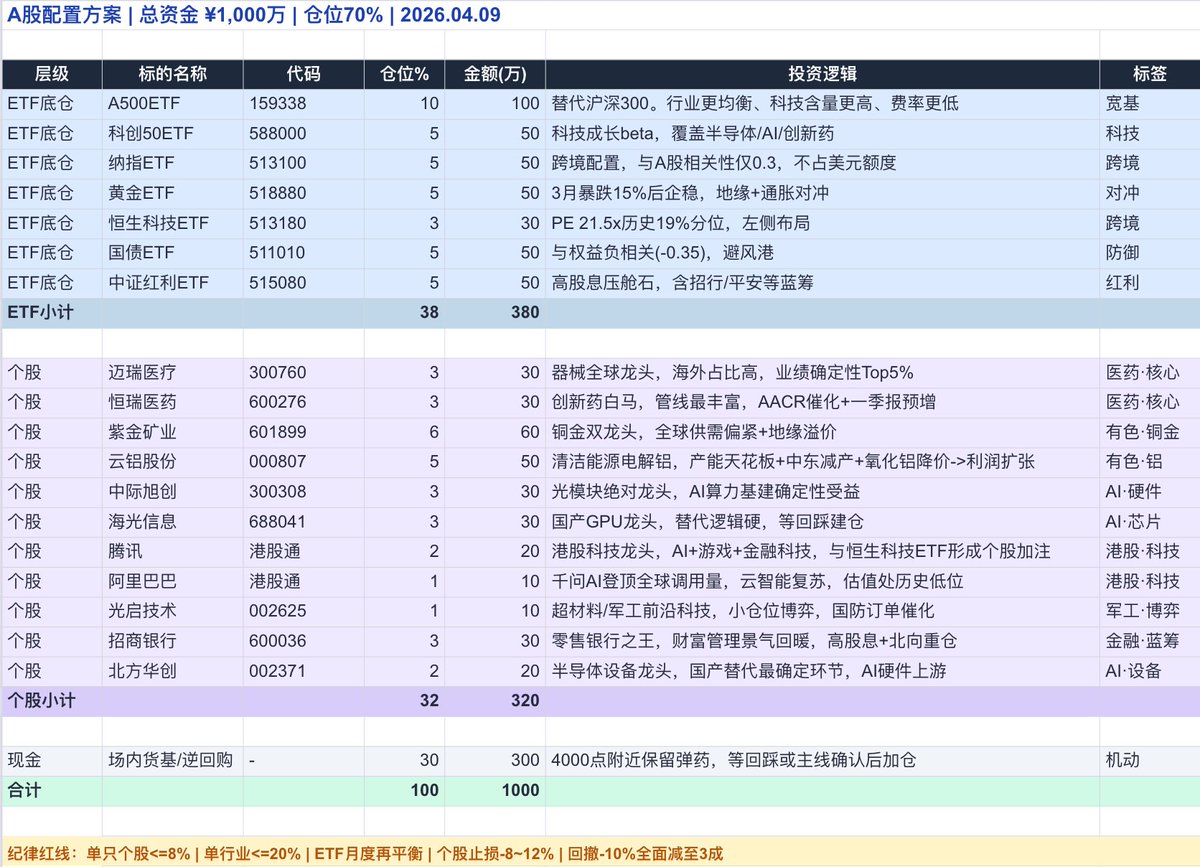Select the '招商银行' stock cell
This screenshot has height=867, width=1200.
click(172, 641)
